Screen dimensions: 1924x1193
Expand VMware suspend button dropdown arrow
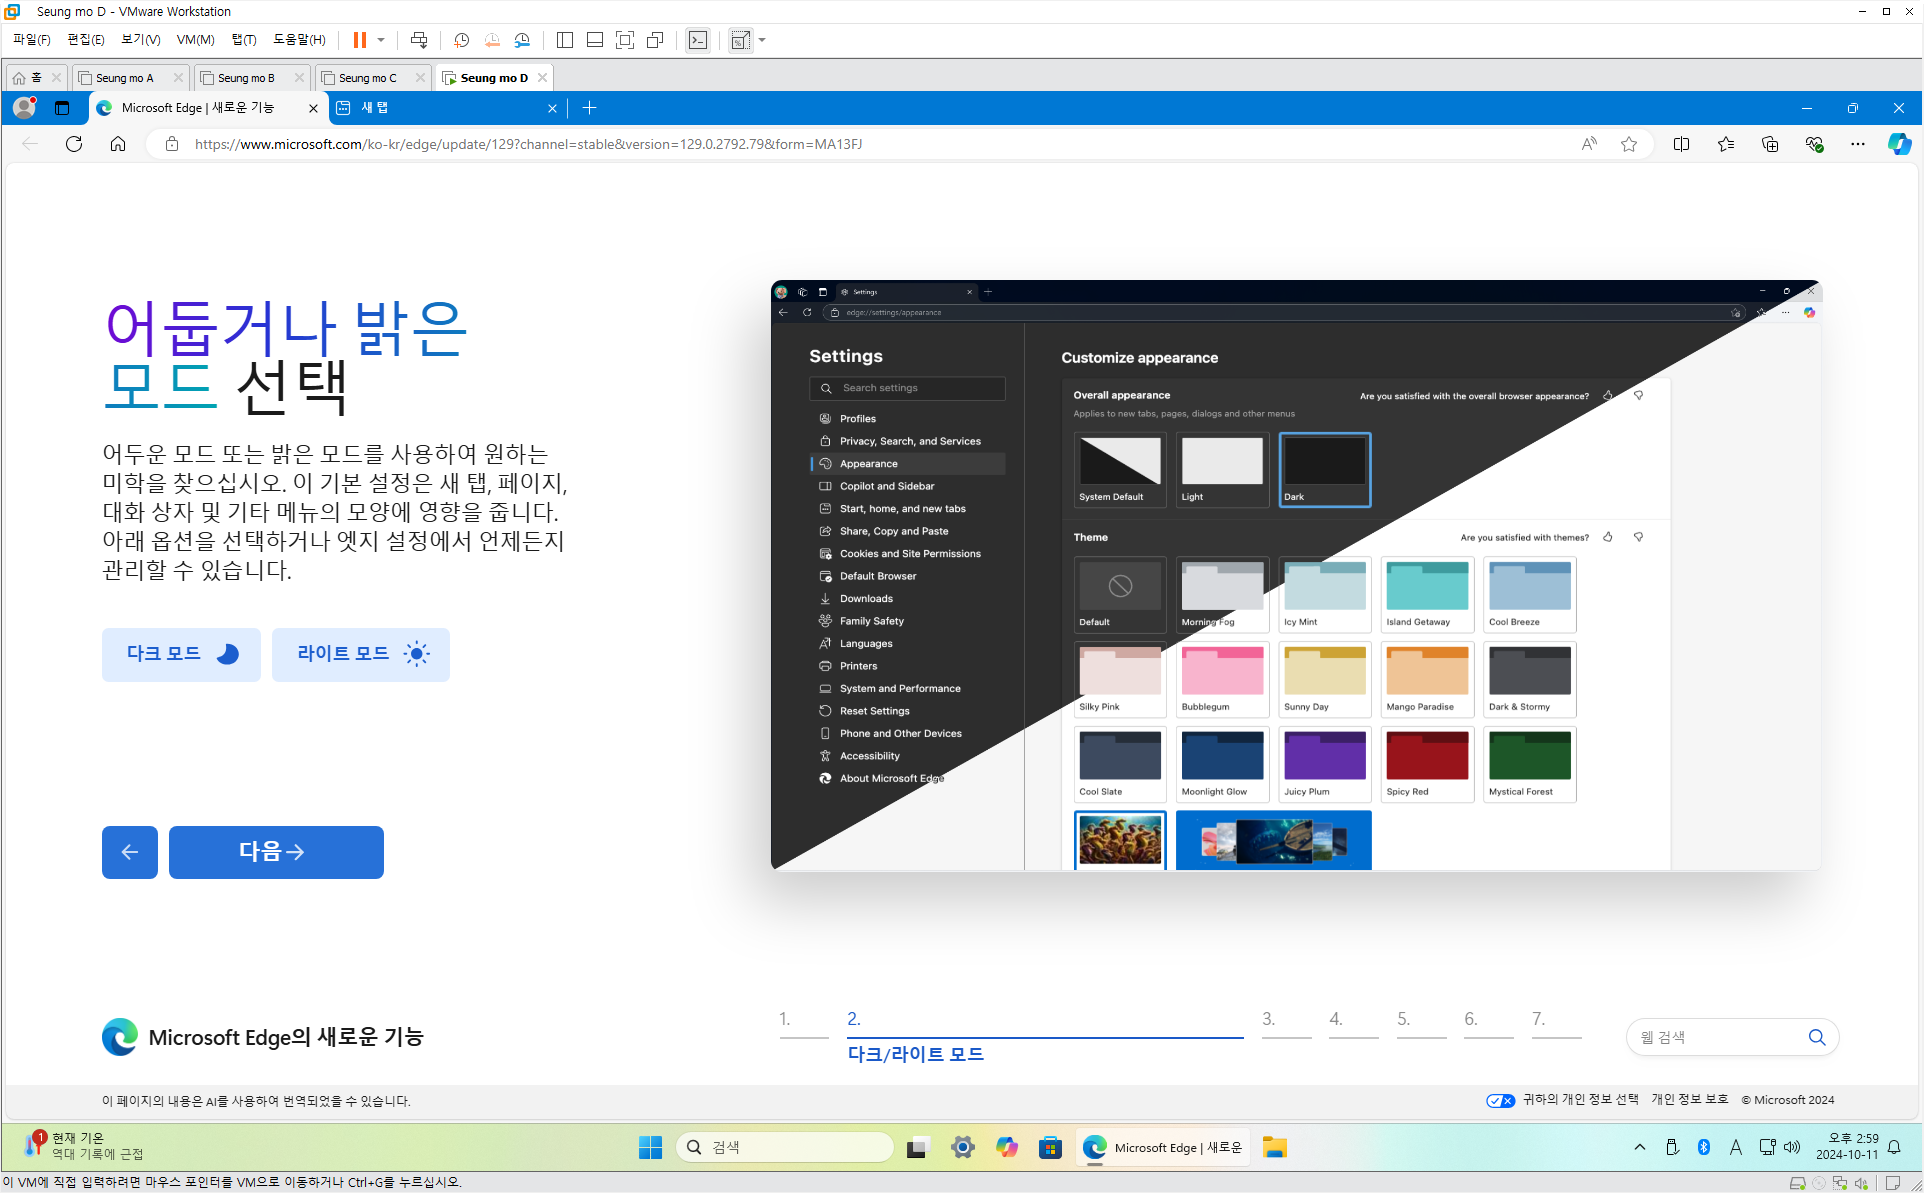381,40
